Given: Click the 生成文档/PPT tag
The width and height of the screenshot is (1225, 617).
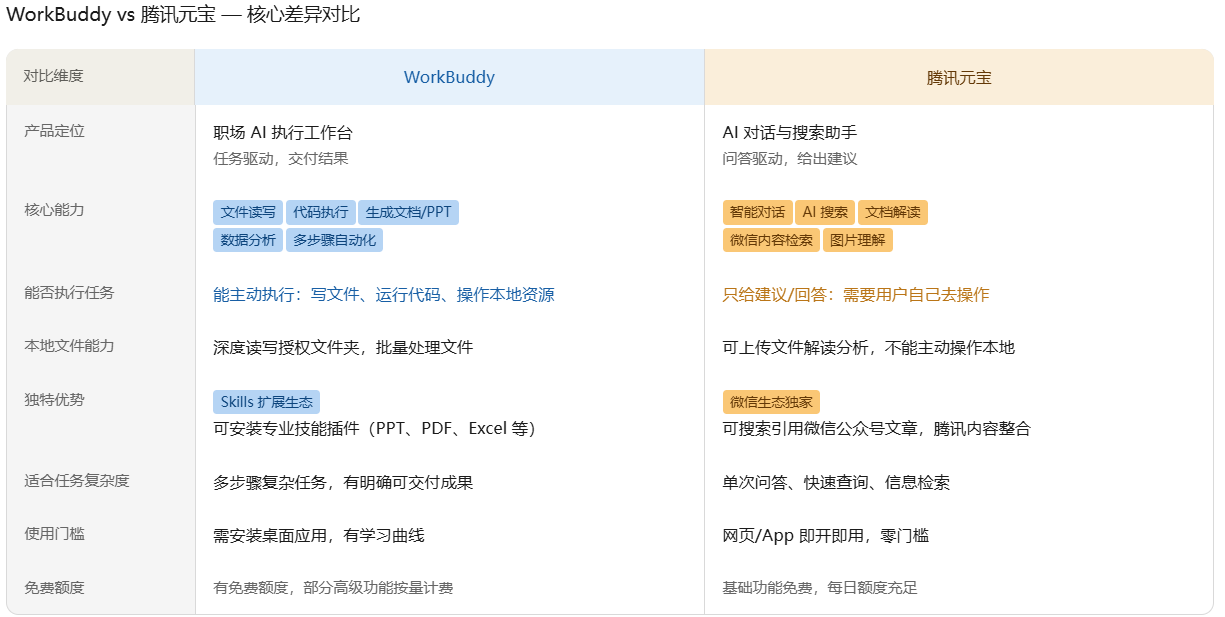Looking at the screenshot, I should 408,212.
